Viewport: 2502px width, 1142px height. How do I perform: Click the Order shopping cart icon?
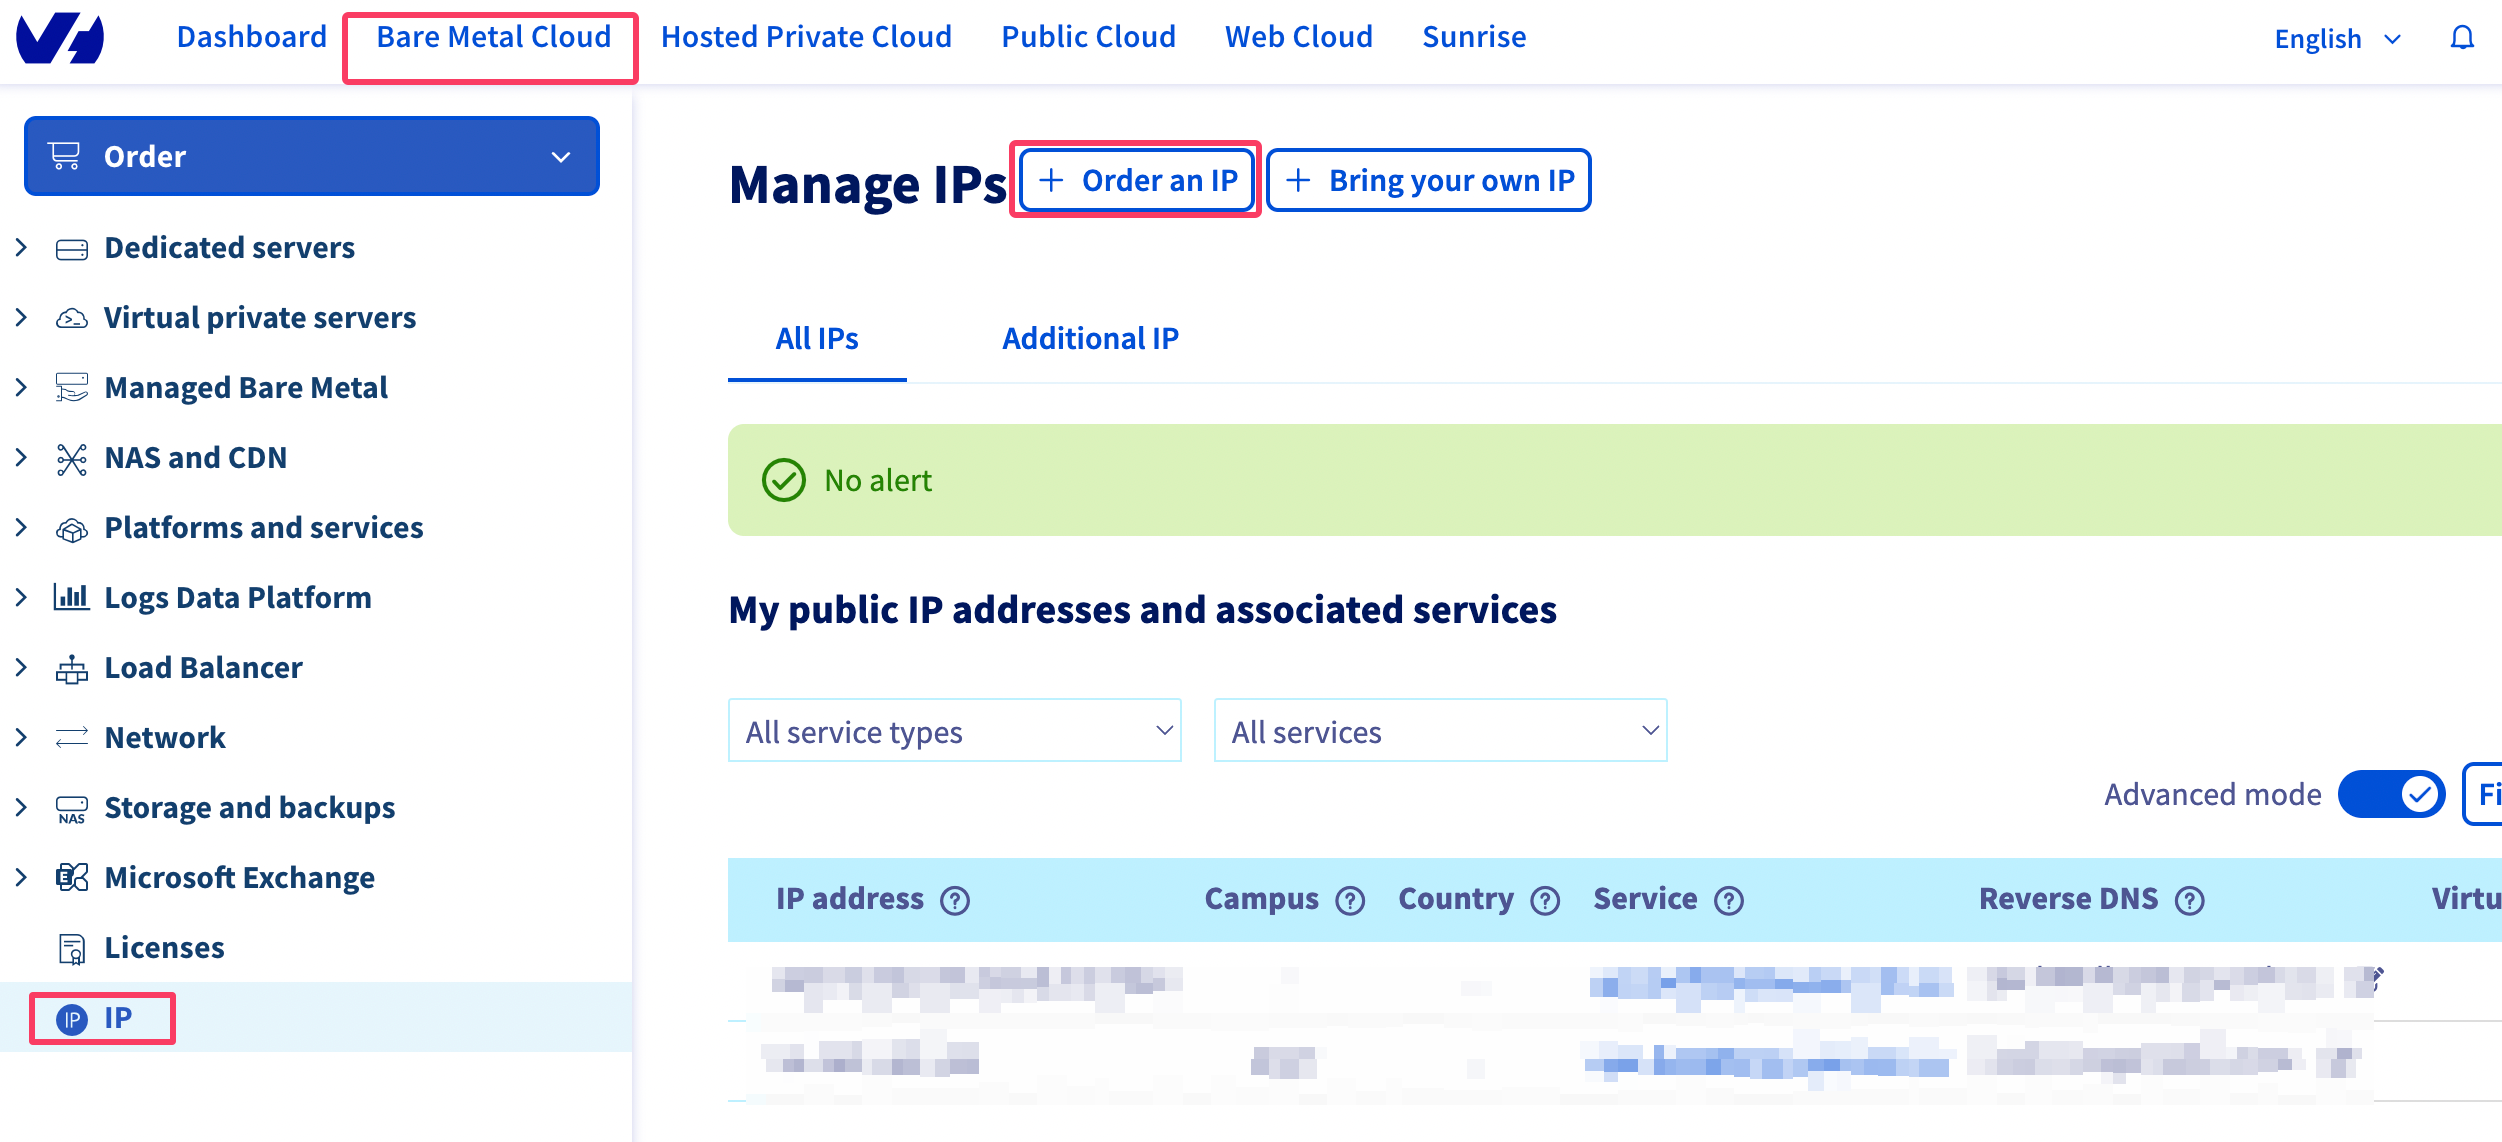point(65,156)
